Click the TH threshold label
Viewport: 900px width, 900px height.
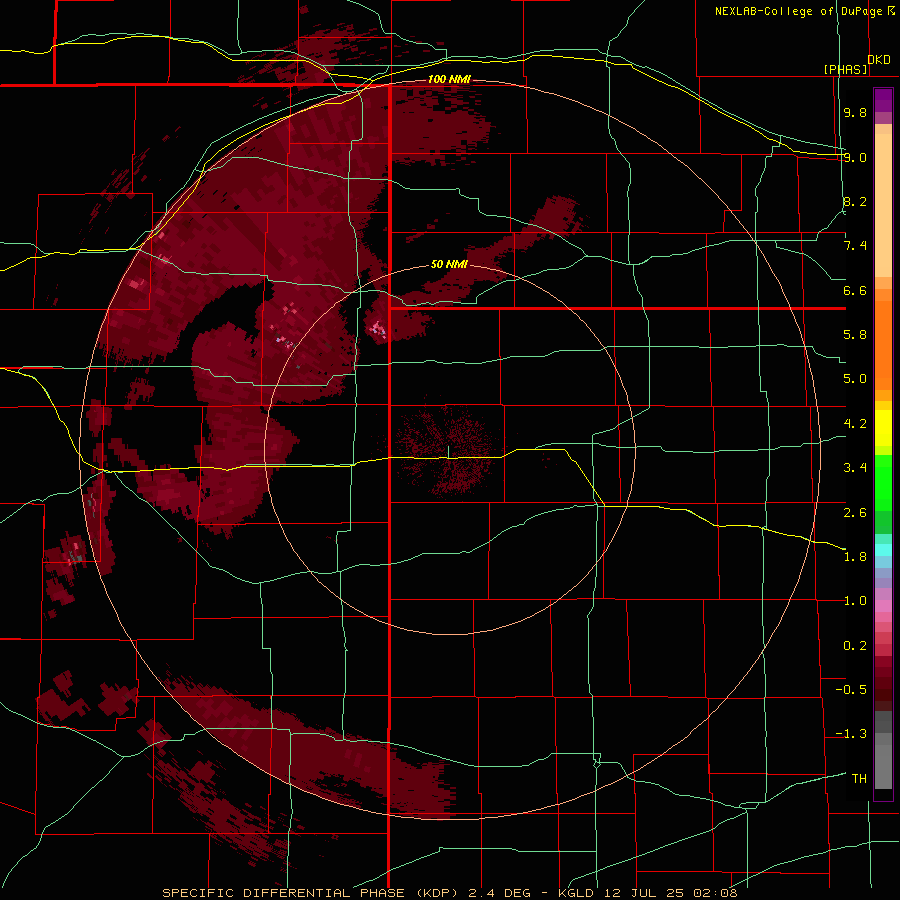859,778
